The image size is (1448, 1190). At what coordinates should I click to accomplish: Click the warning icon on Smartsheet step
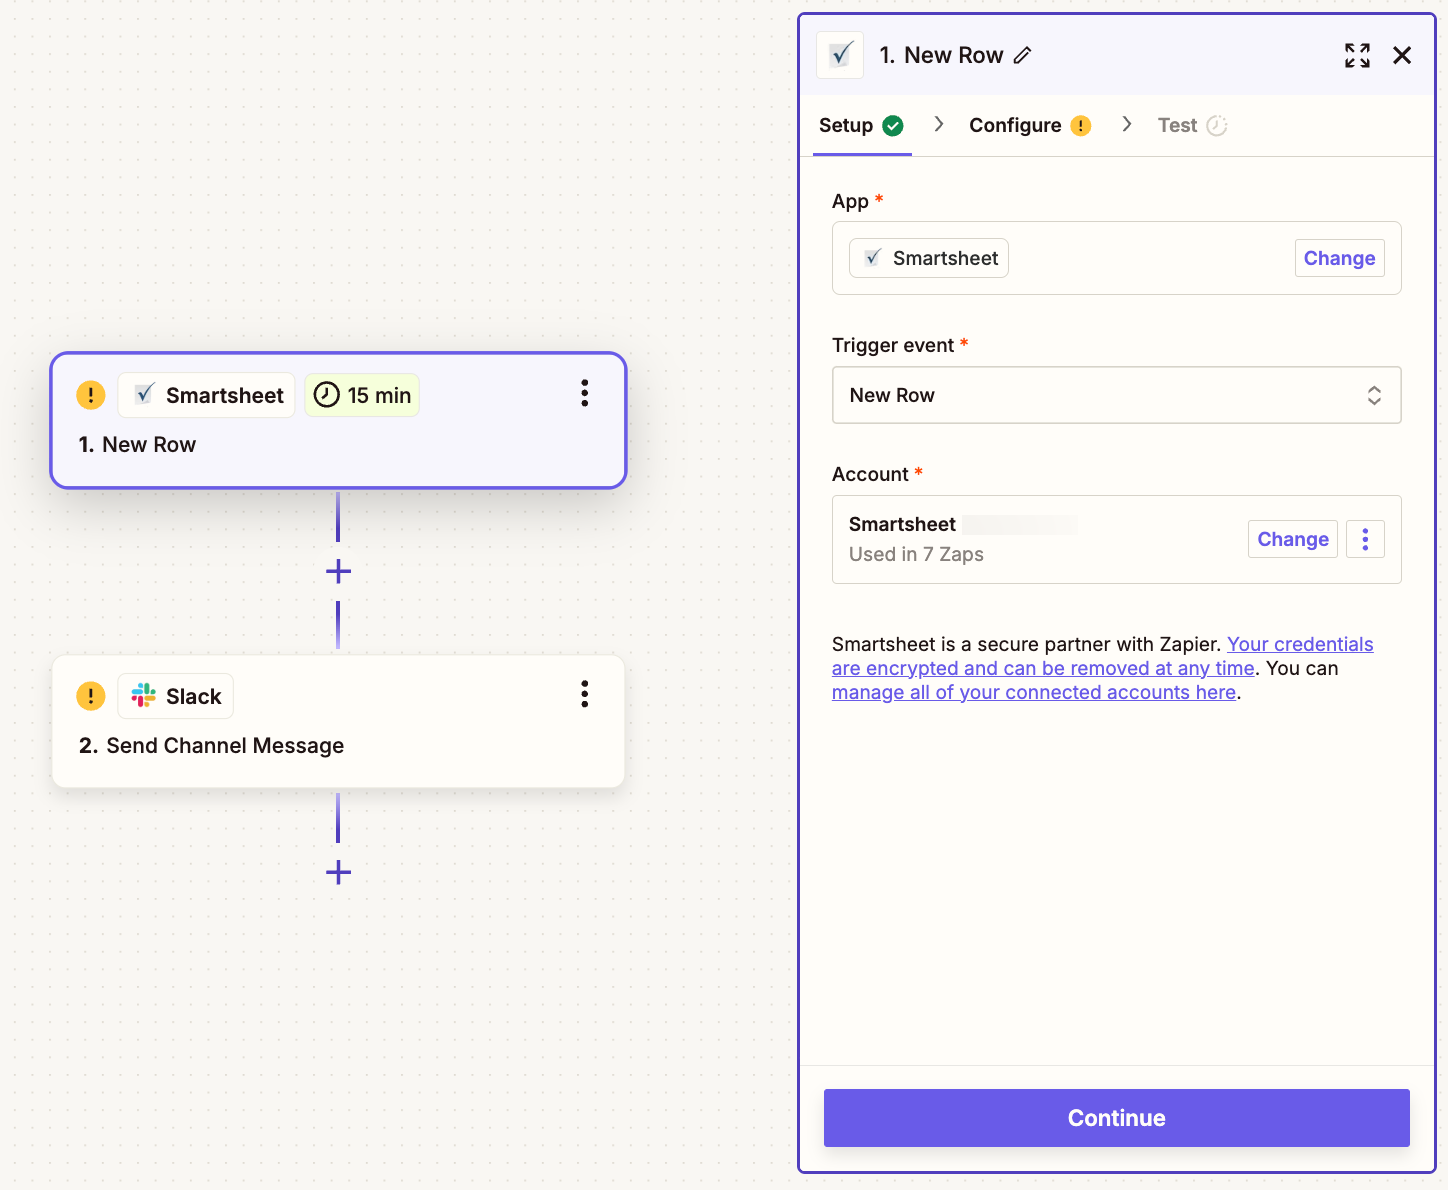point(91,395)
